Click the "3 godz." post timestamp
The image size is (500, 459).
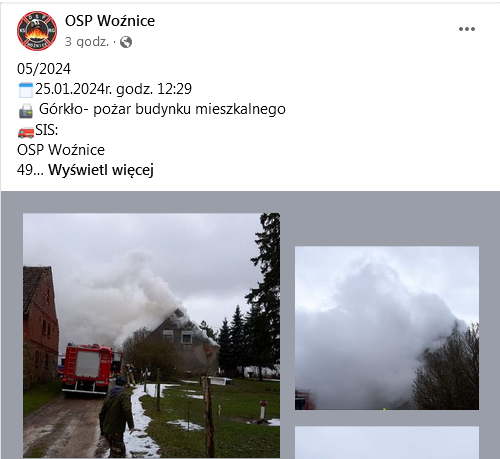87,42
